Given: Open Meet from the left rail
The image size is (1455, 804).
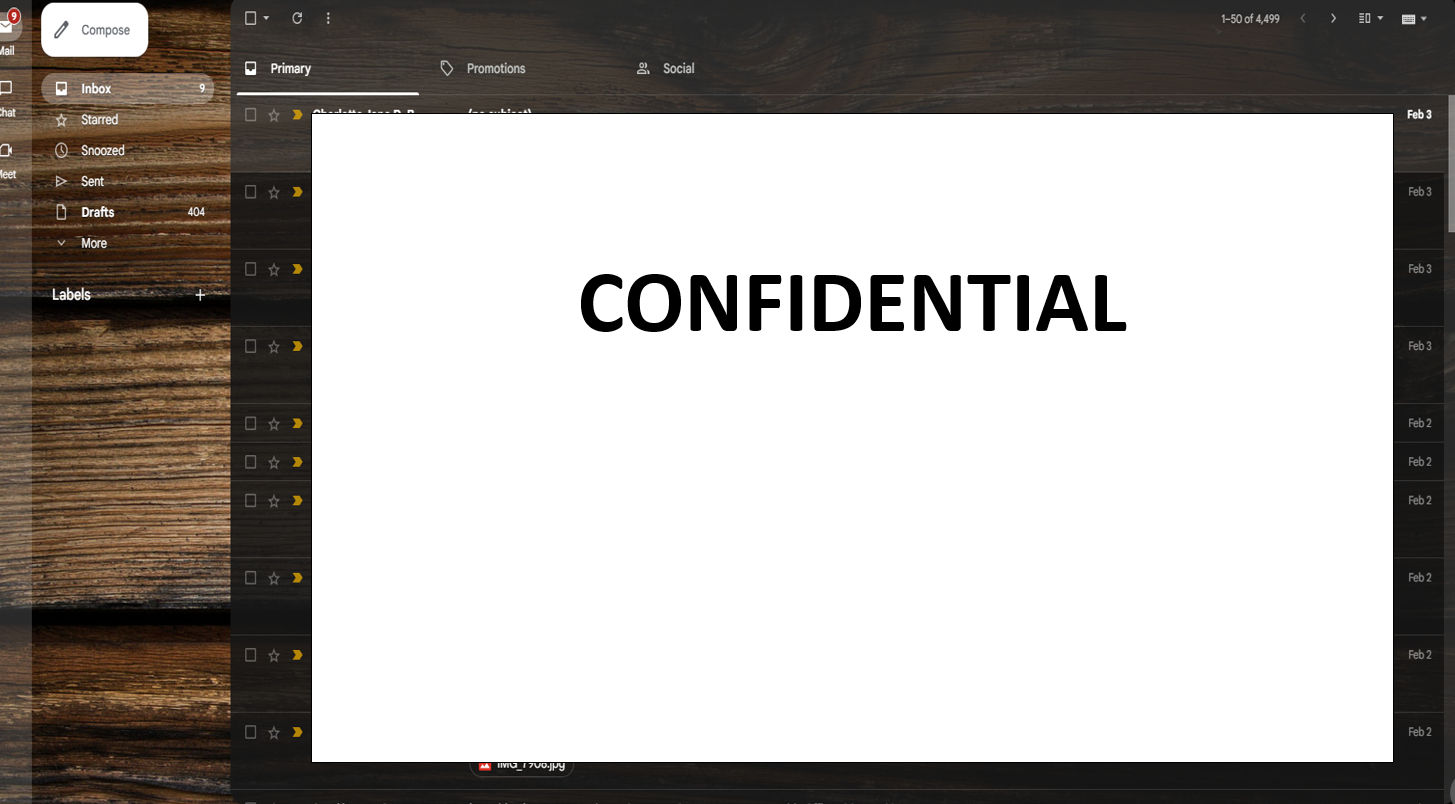Looking at the screenshot, I should tap(7, 159).
